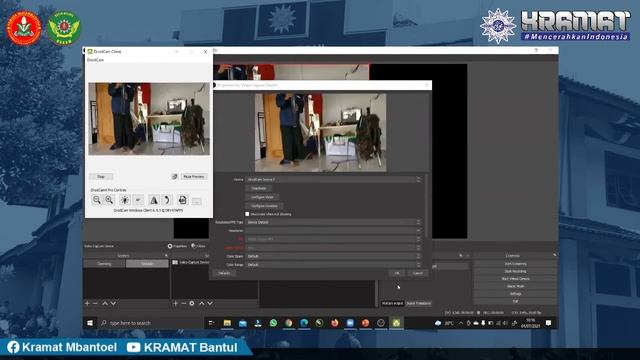Screen dimensions: 640x360
Task: Click the Configure Crossbar button
Action: point(264,206)
